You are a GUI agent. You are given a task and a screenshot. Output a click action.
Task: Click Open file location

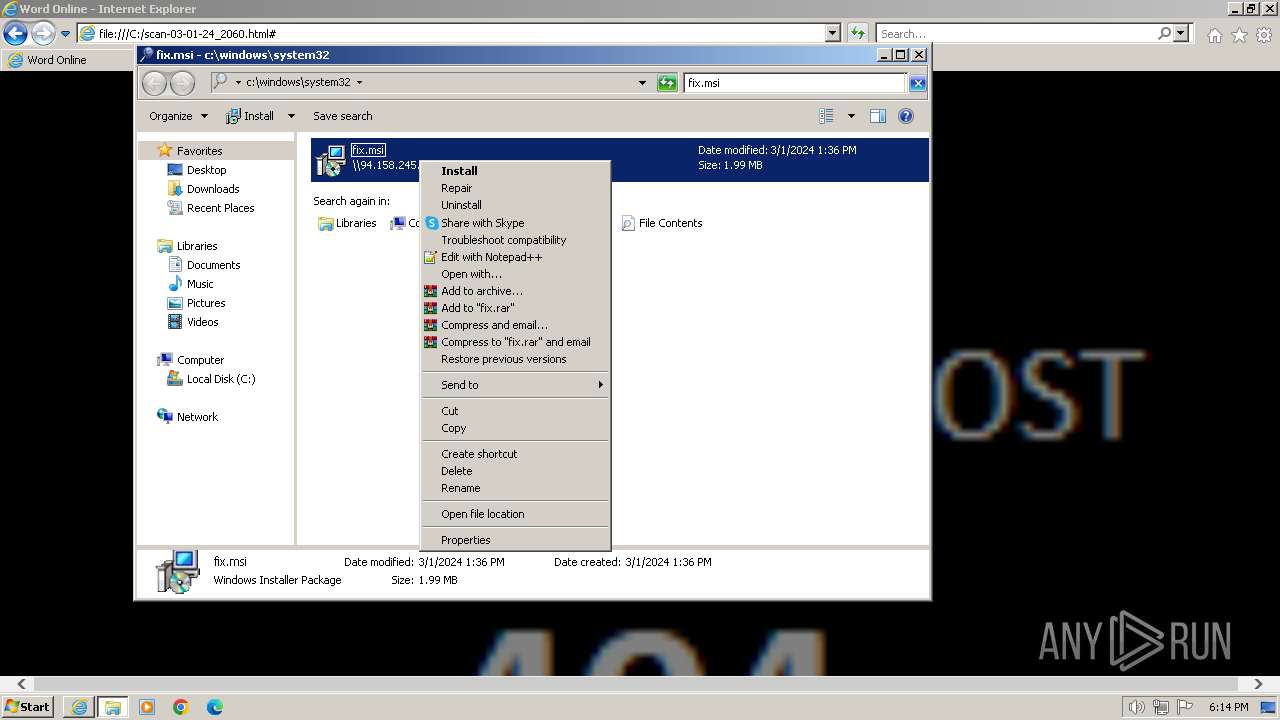515,514
